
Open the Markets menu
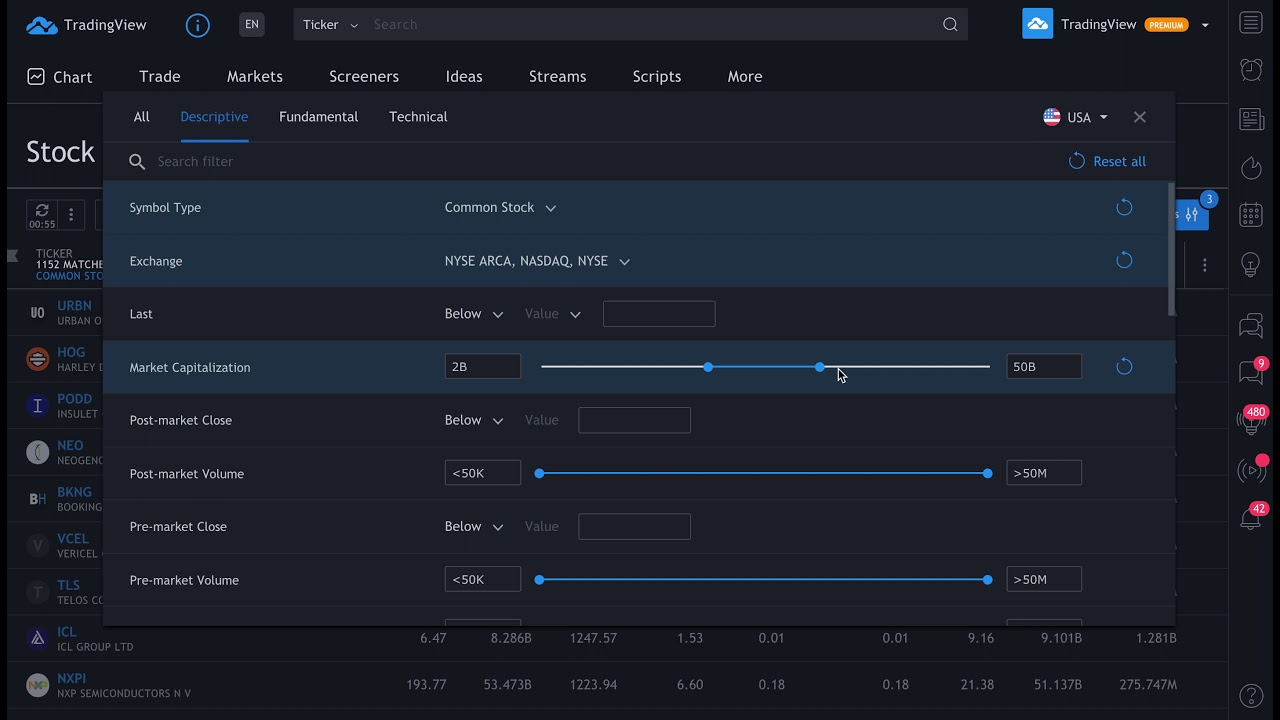tap(255, 77)
